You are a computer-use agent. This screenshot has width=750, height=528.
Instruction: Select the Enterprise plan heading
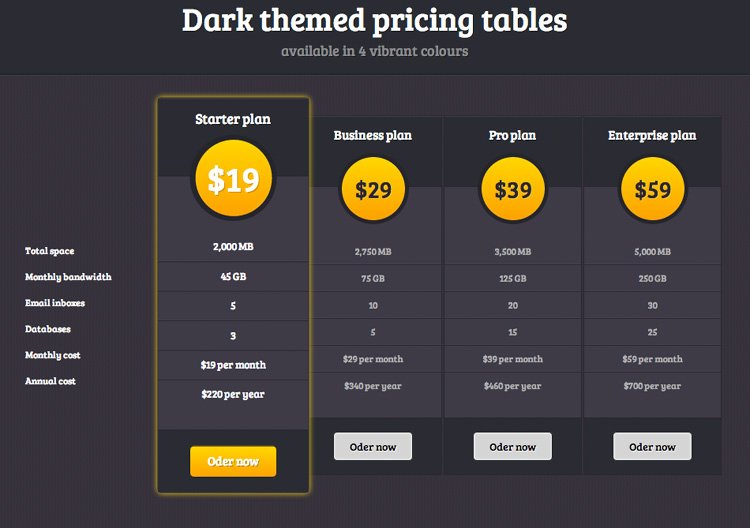(x=652, y=135)
